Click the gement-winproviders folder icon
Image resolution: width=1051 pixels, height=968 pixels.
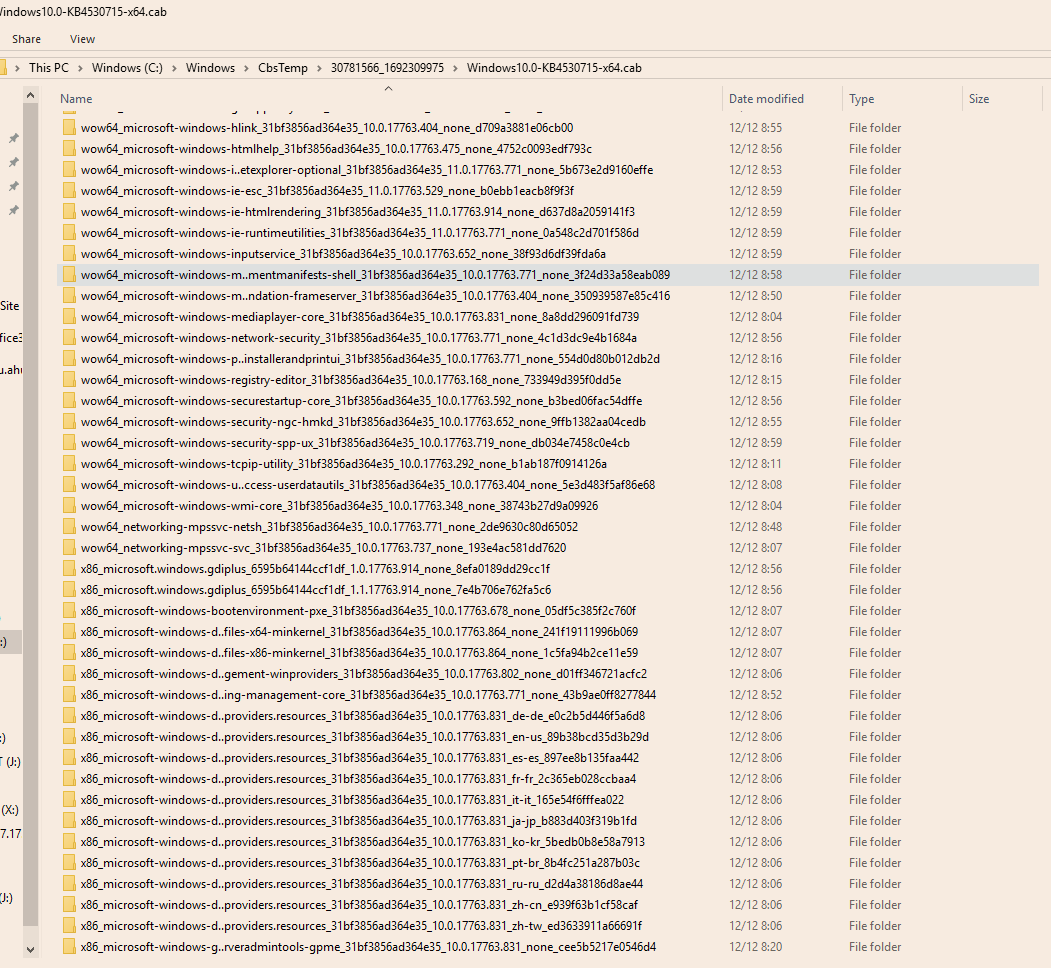coord(68,674)
